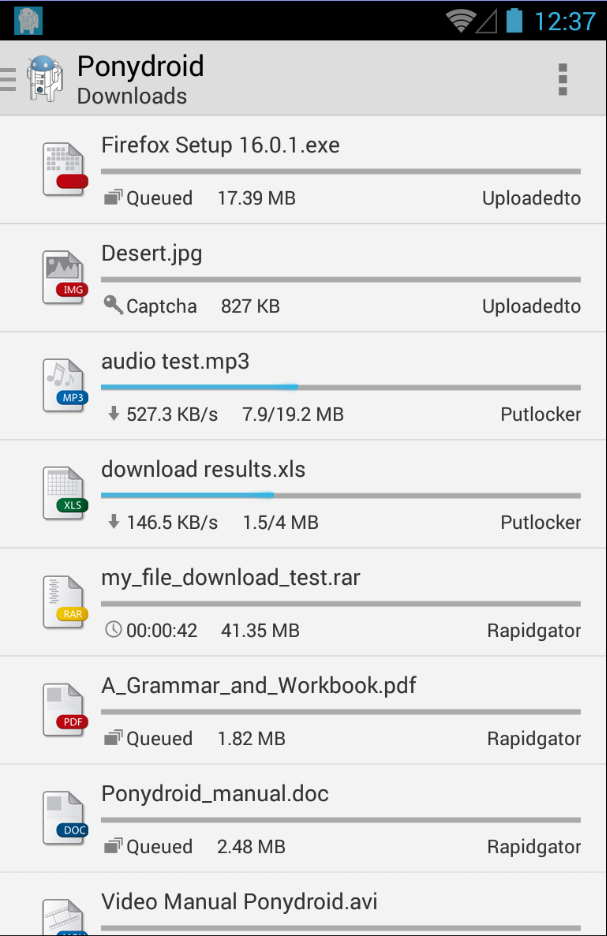
Task: Click the audio test MP3 file icon
Action: pos(65,386)
